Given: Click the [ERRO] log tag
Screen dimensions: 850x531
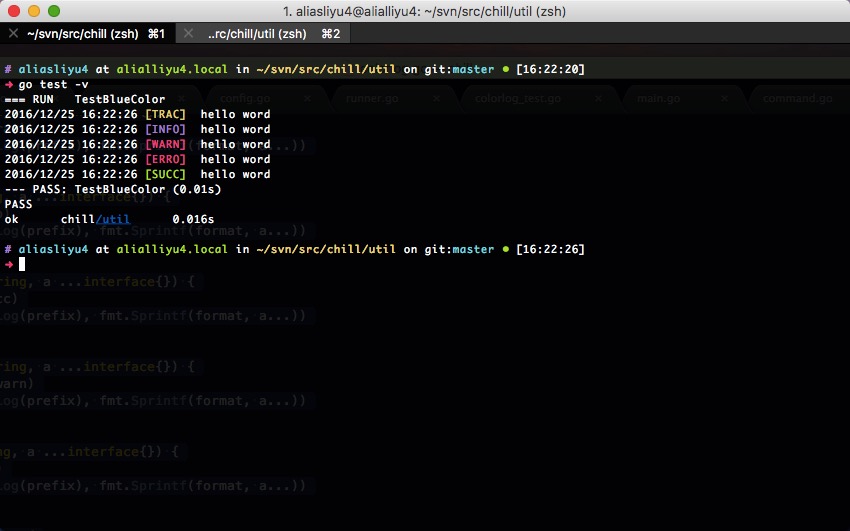Looking at the screenshot, I should tap(165, 159).
